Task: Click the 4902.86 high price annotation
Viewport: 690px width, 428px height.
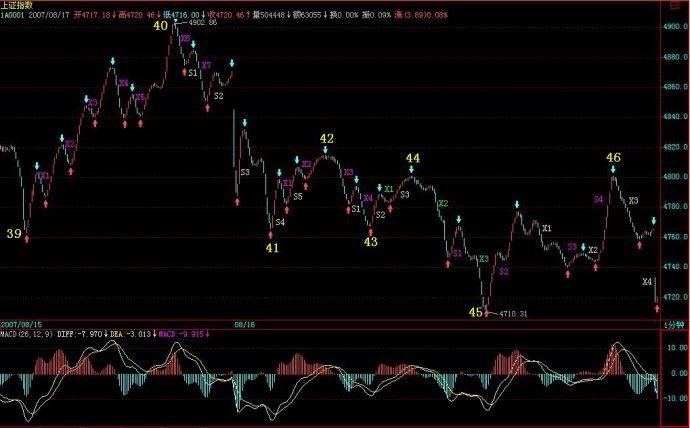Action: pos(202,23)
